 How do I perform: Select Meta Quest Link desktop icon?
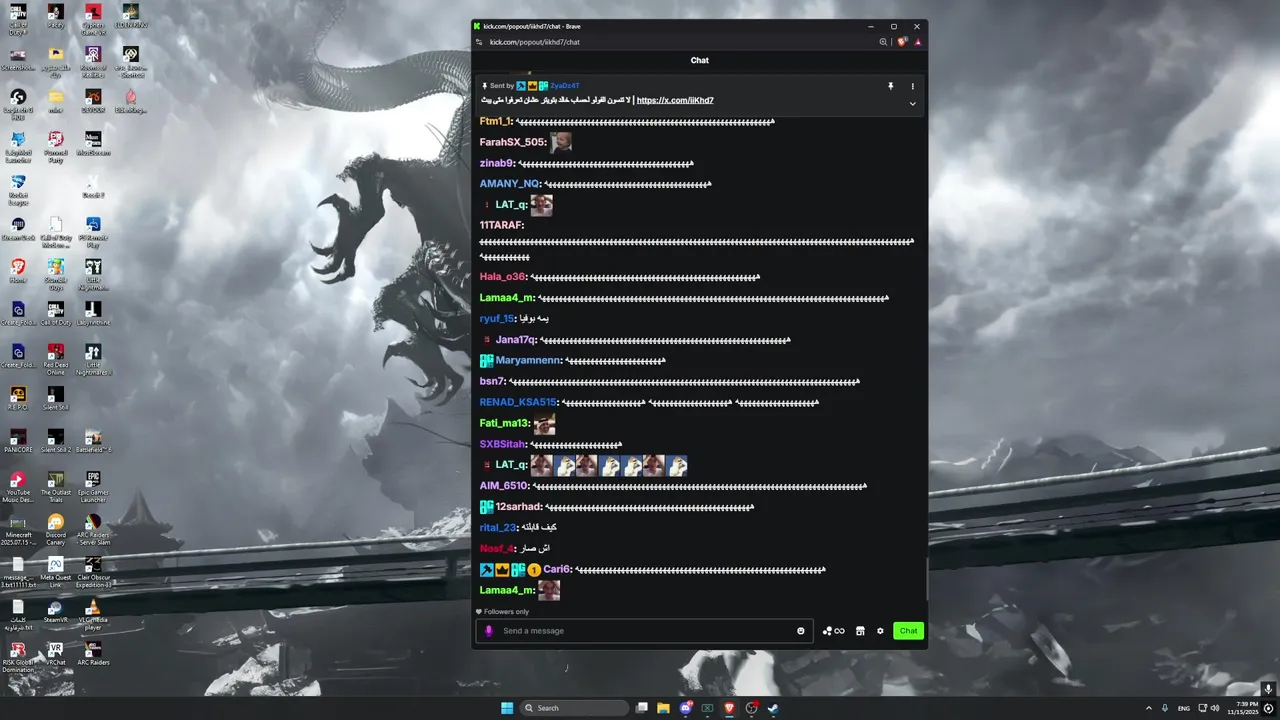pos(55,571)
